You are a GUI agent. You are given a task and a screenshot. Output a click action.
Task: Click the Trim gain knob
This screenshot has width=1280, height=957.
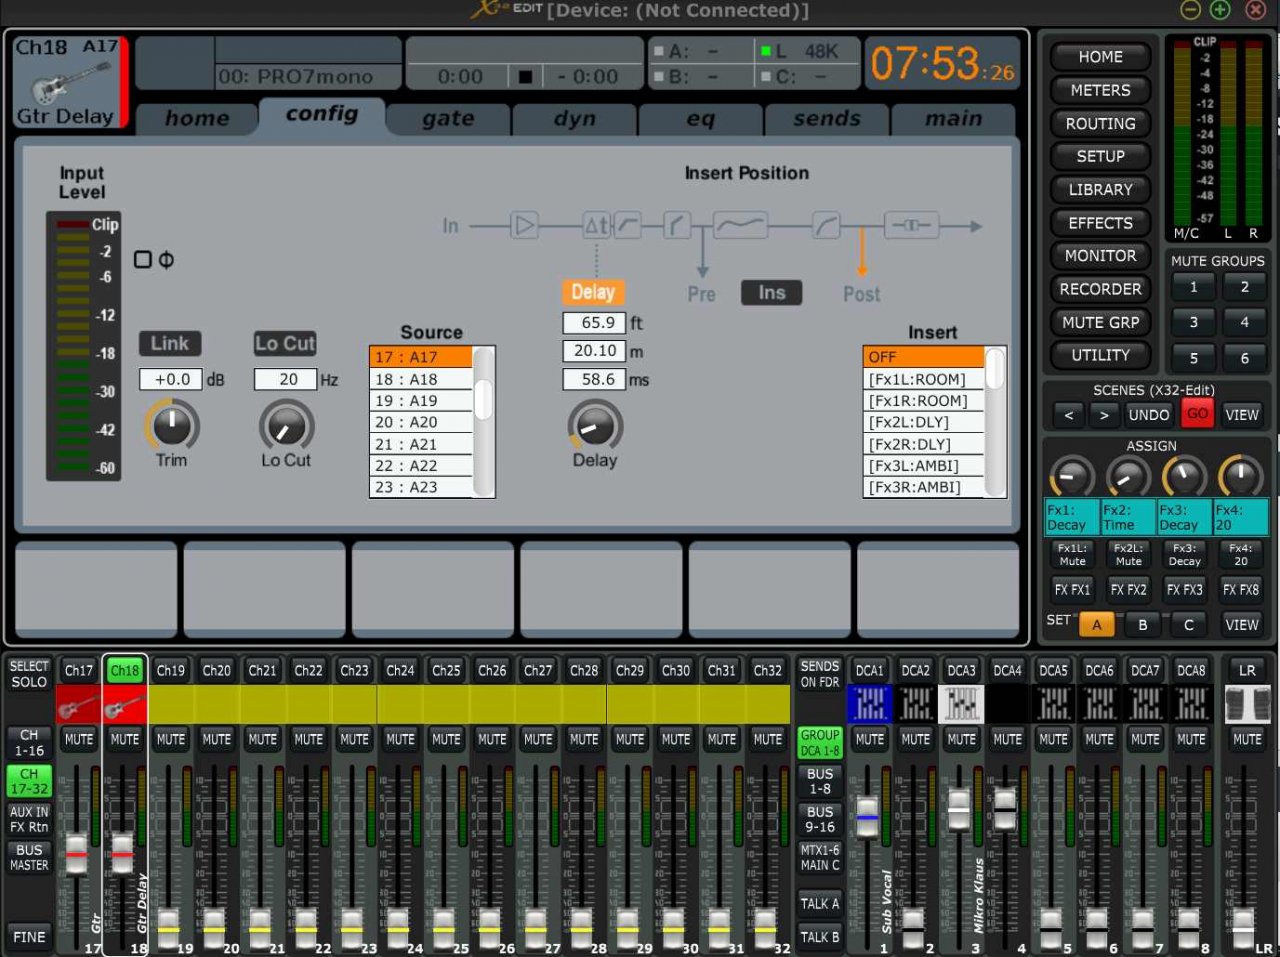click(x=172, y=426)
